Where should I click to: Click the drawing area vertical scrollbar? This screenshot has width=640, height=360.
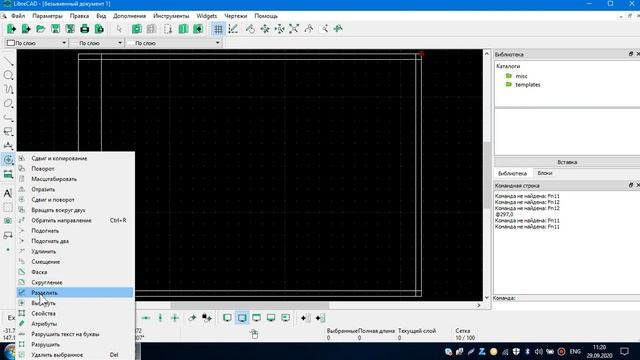point(487,175)
